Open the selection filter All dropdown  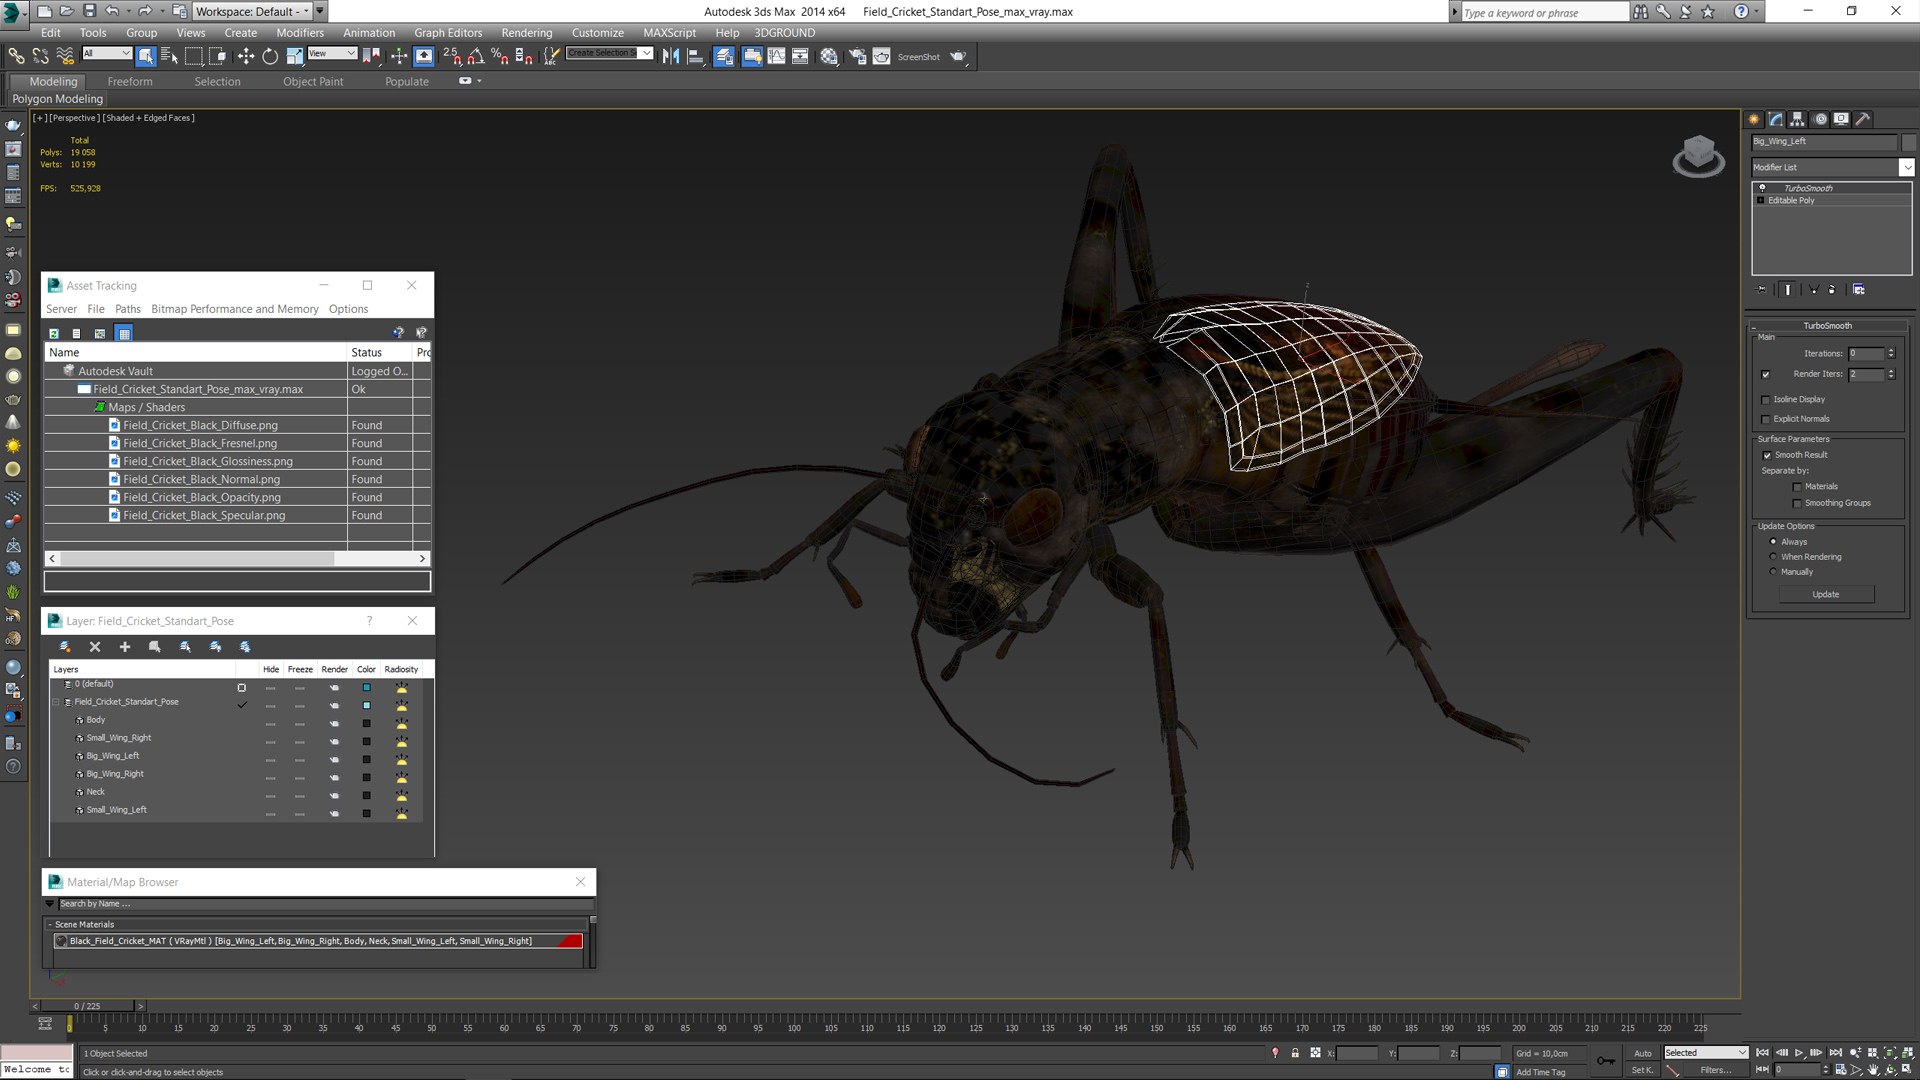pos(106,53)
